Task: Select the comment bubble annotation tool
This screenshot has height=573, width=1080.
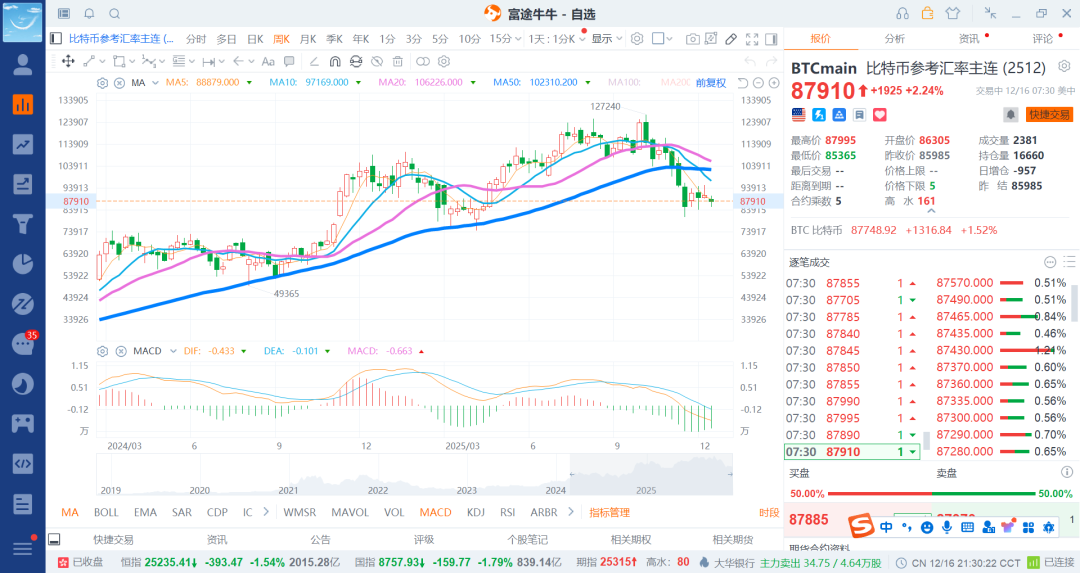Action: click(x=289, y=61)
